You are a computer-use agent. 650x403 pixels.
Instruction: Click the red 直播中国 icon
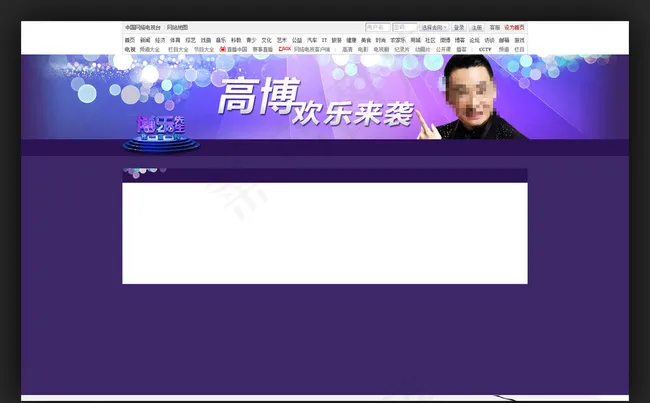pyautogui.click(x=223, y=48)
